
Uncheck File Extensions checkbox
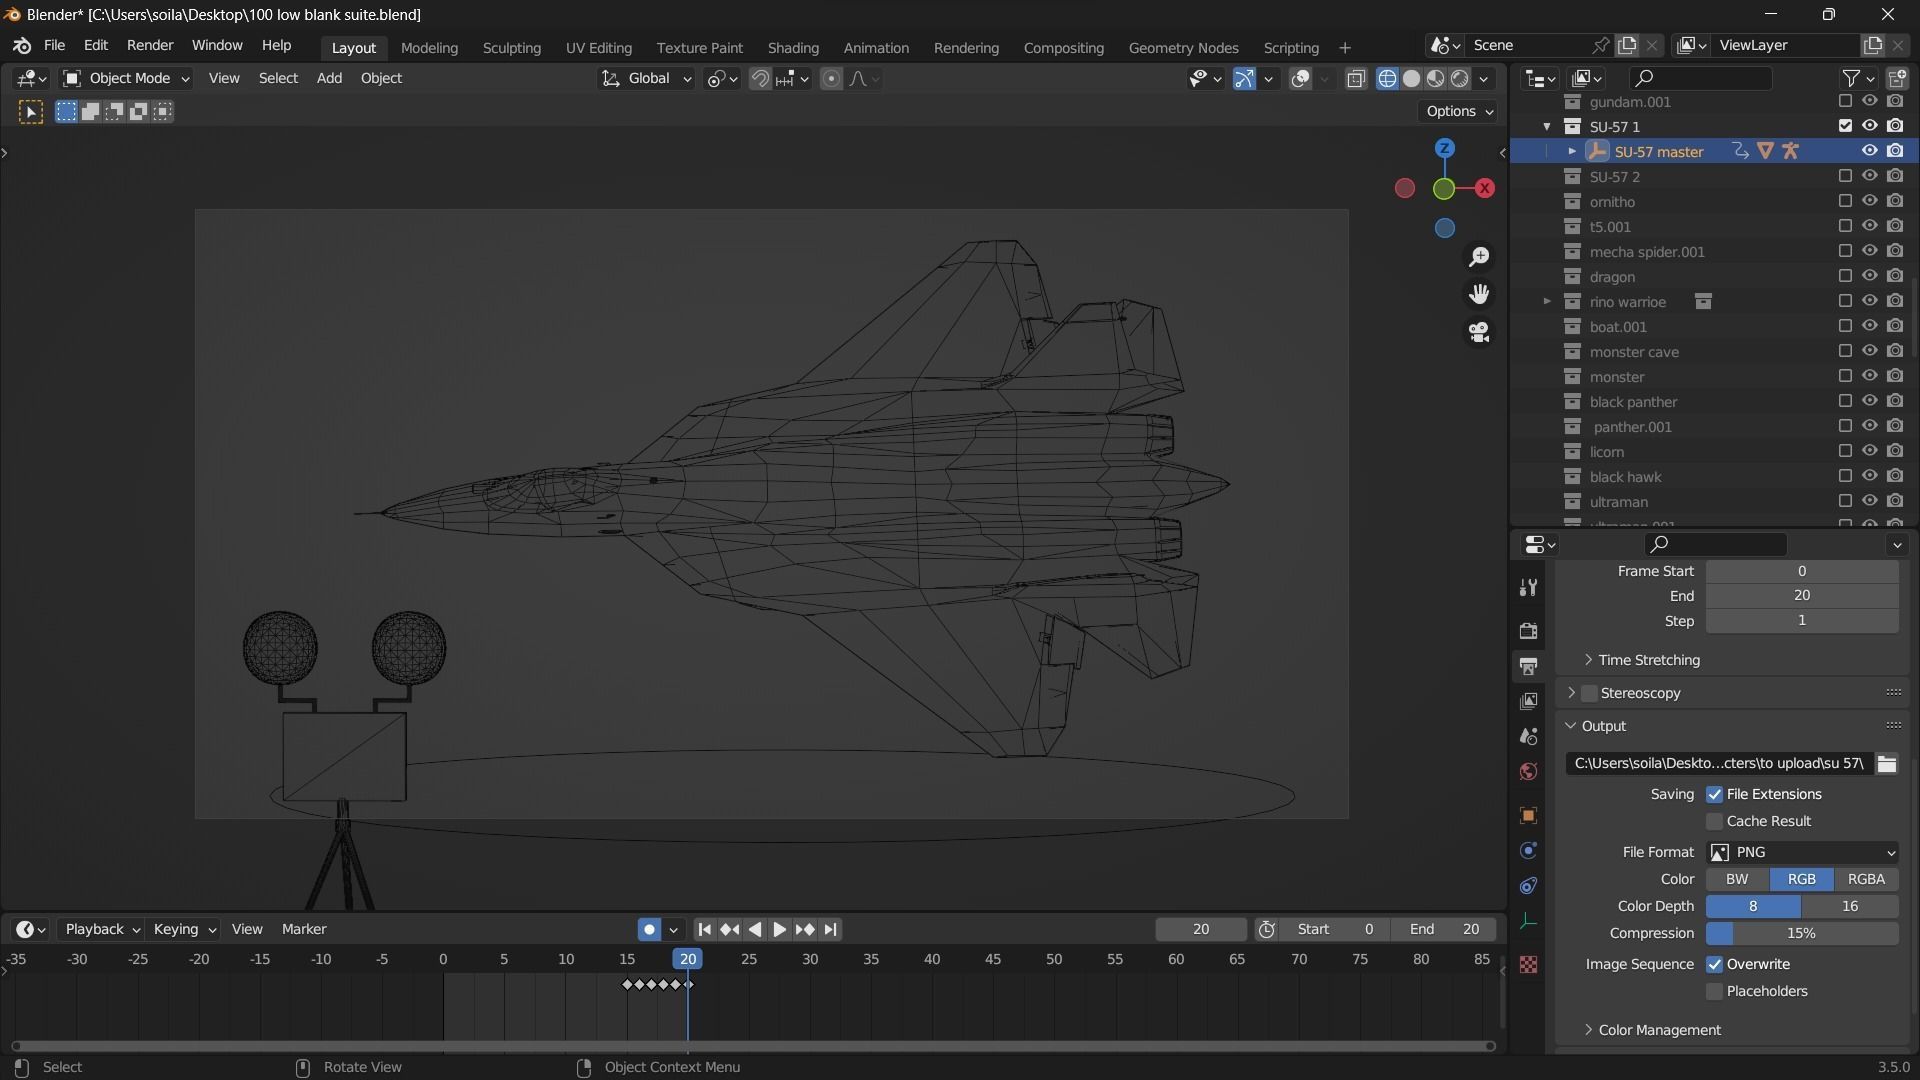[1715, 795]
